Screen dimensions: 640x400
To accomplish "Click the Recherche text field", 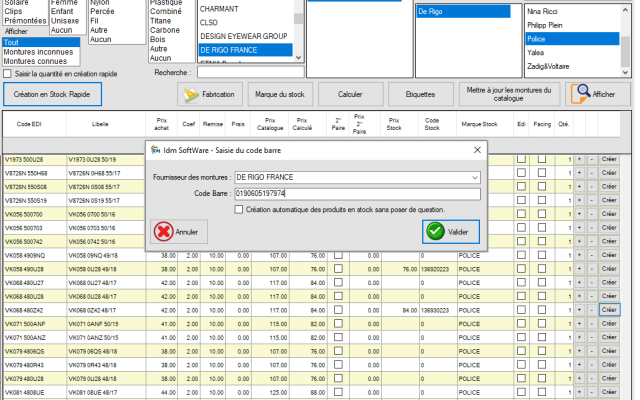I will (251, 72).
